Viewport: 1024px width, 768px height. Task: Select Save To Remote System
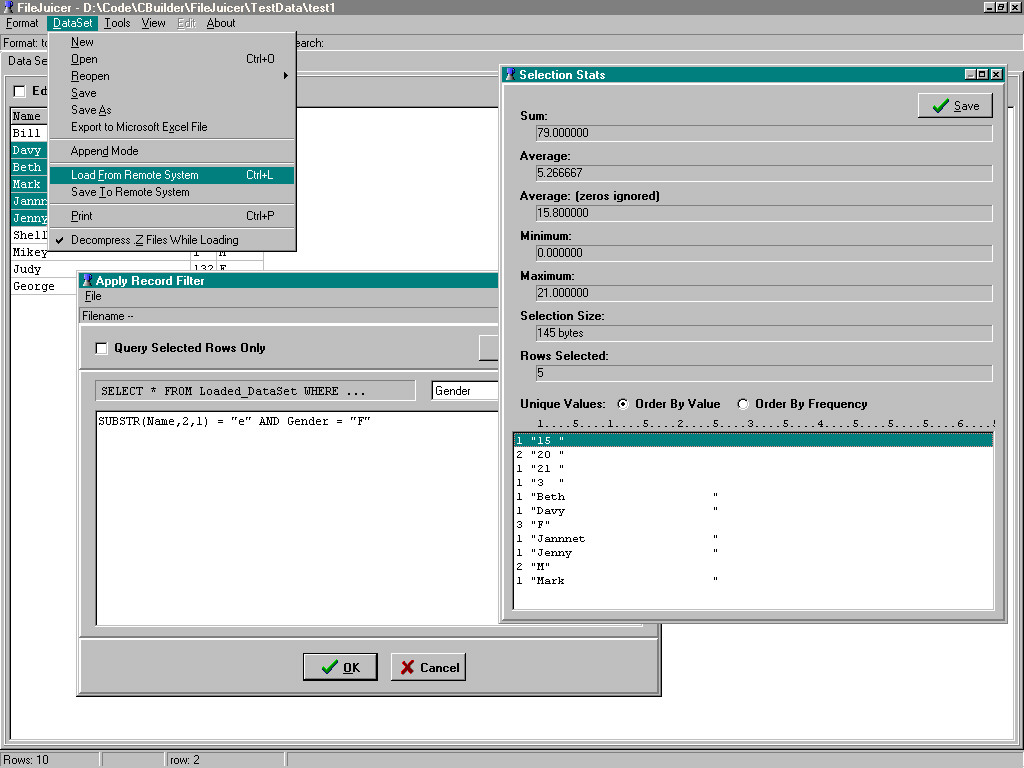point(172,192)
